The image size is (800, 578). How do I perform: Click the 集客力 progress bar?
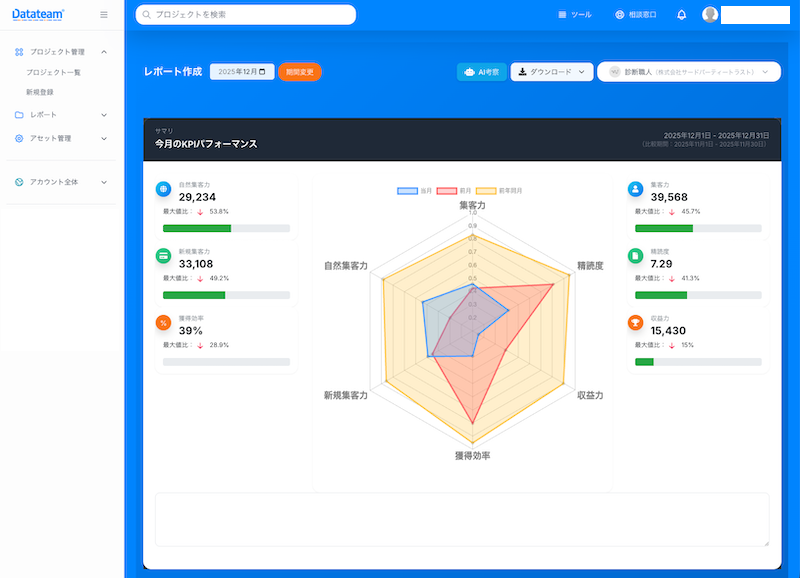click(698, 229)
